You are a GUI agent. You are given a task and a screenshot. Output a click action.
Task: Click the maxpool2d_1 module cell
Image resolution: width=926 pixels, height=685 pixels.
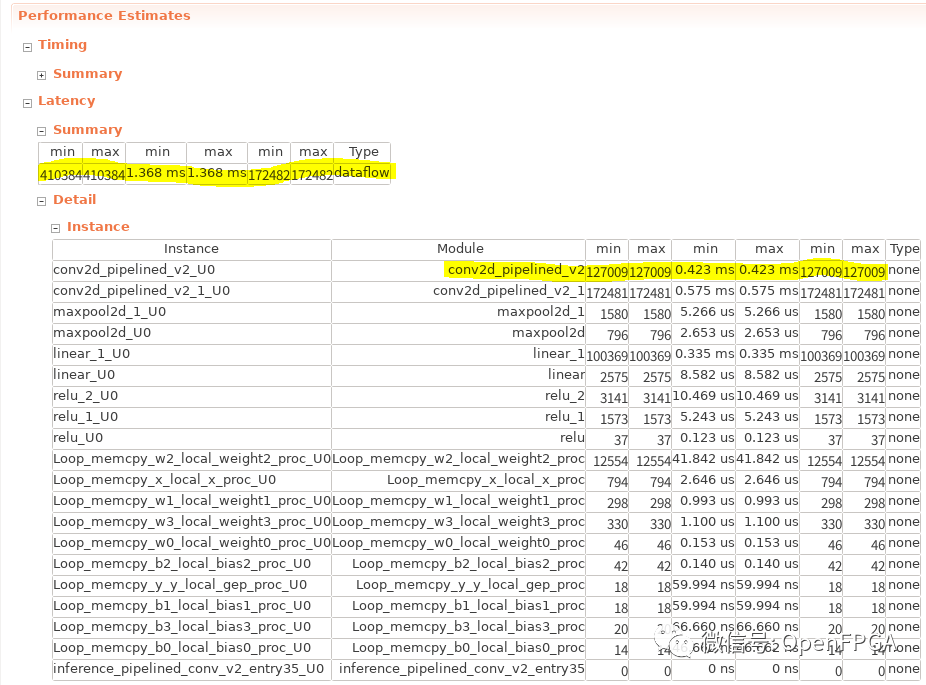coord(459,312)
